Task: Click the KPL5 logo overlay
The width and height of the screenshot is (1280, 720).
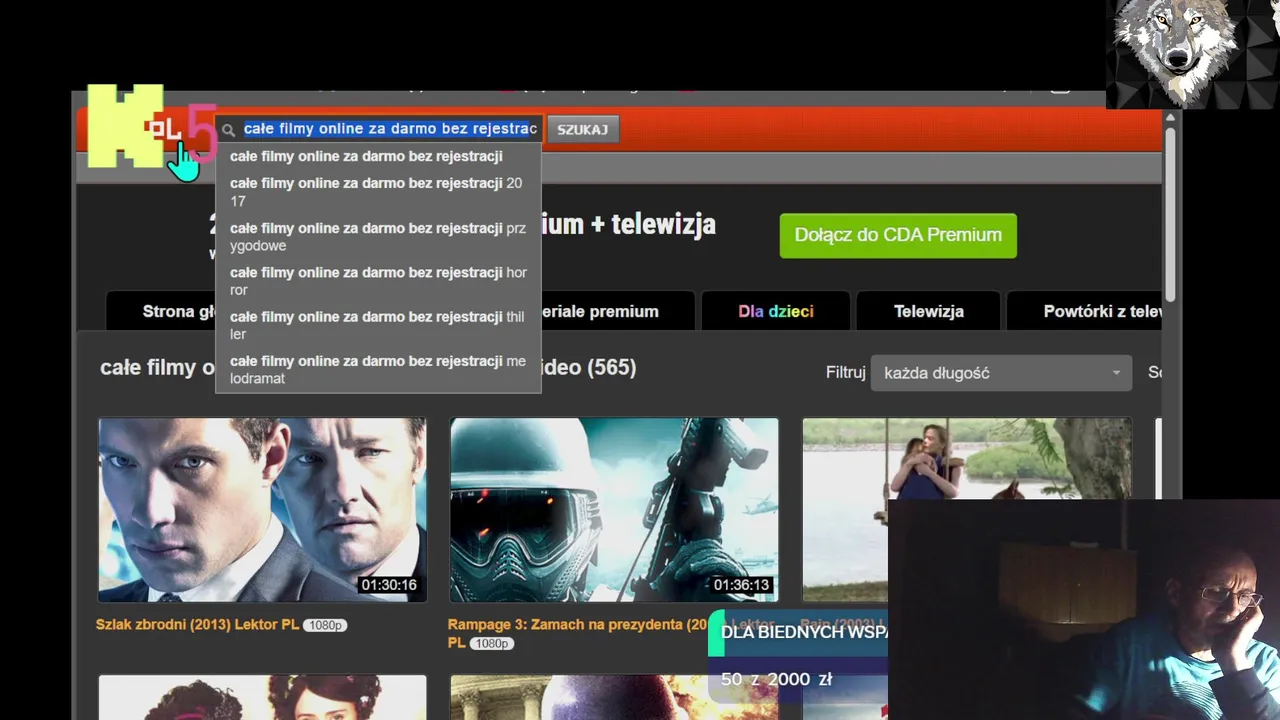Action: pos(151,127)
